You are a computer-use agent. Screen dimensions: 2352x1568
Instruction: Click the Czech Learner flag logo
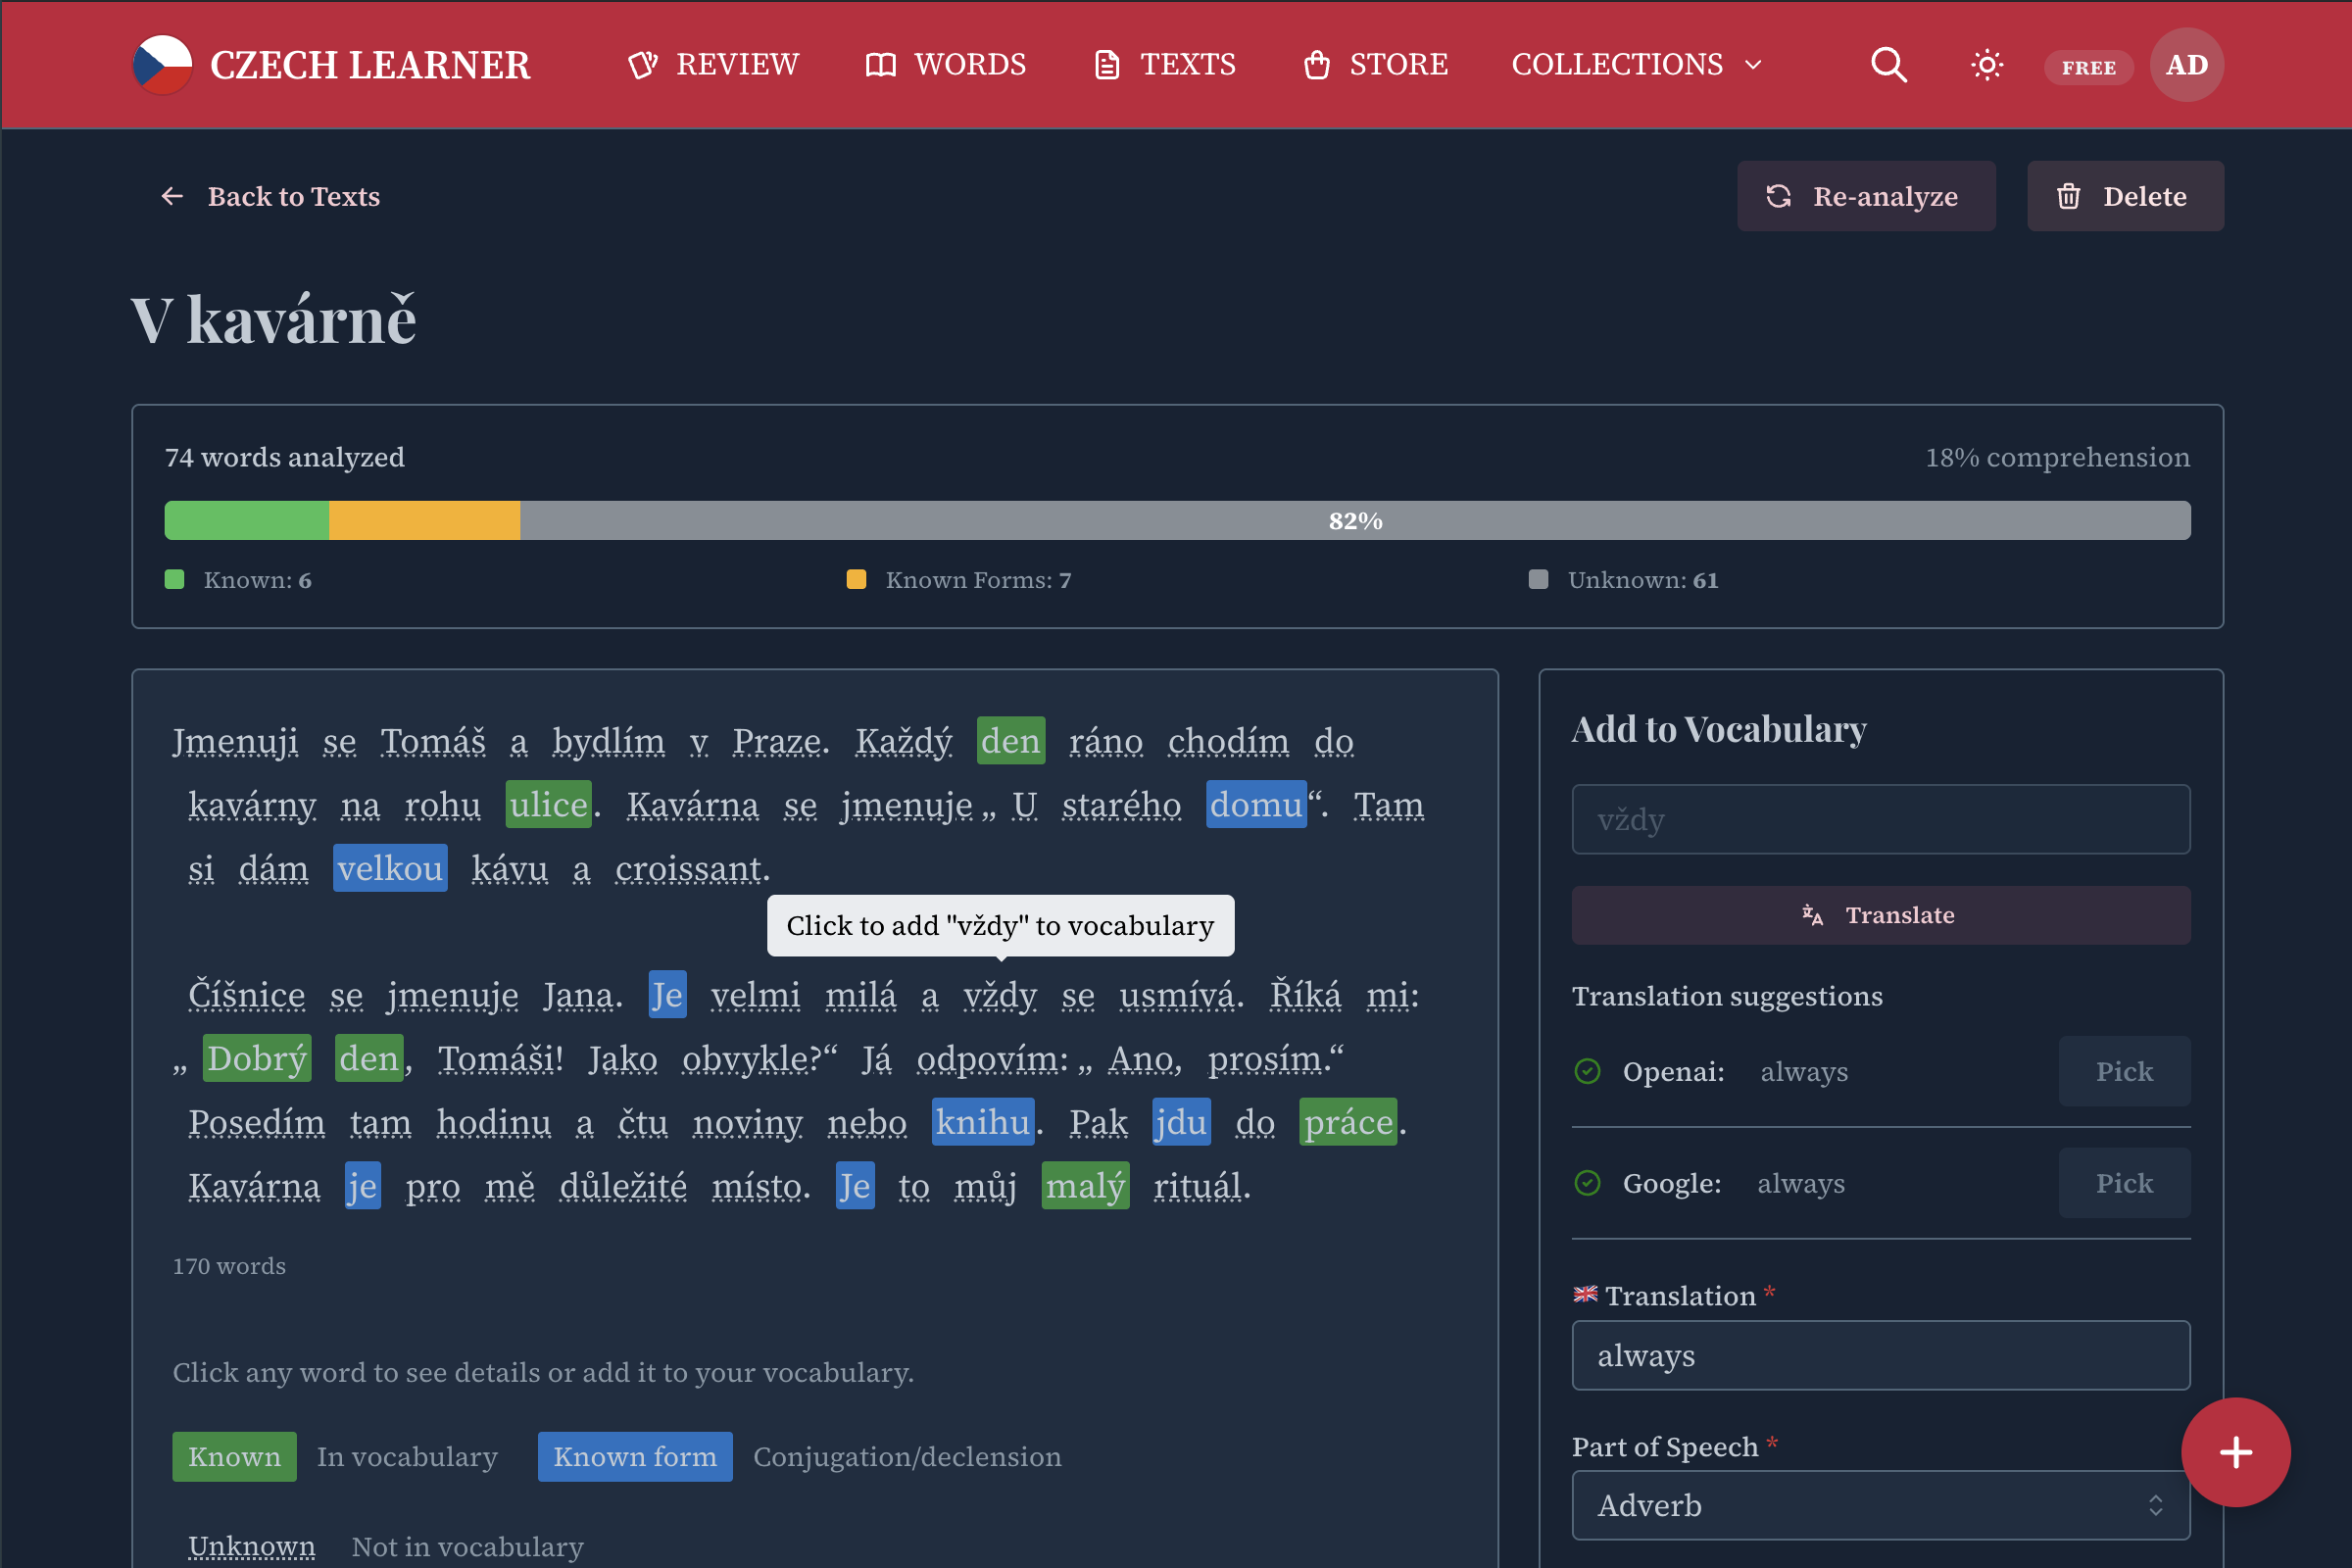163,65
